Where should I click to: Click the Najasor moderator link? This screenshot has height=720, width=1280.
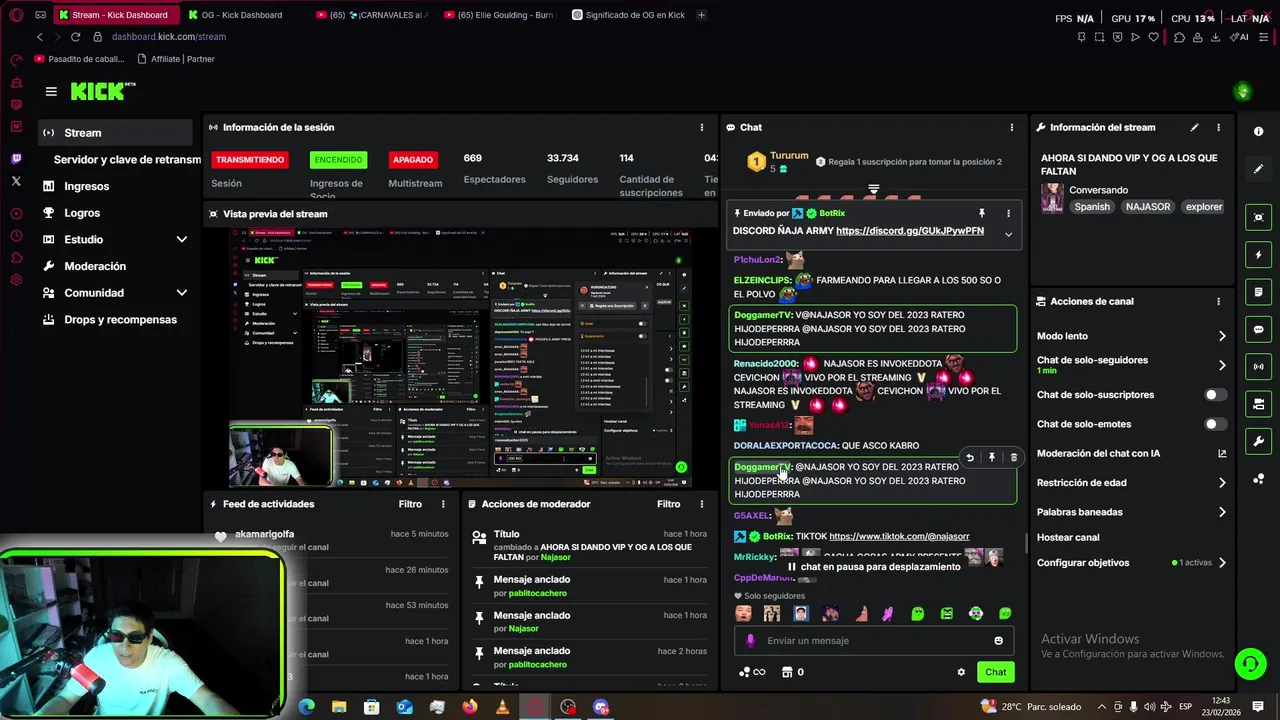click(523, 629)
